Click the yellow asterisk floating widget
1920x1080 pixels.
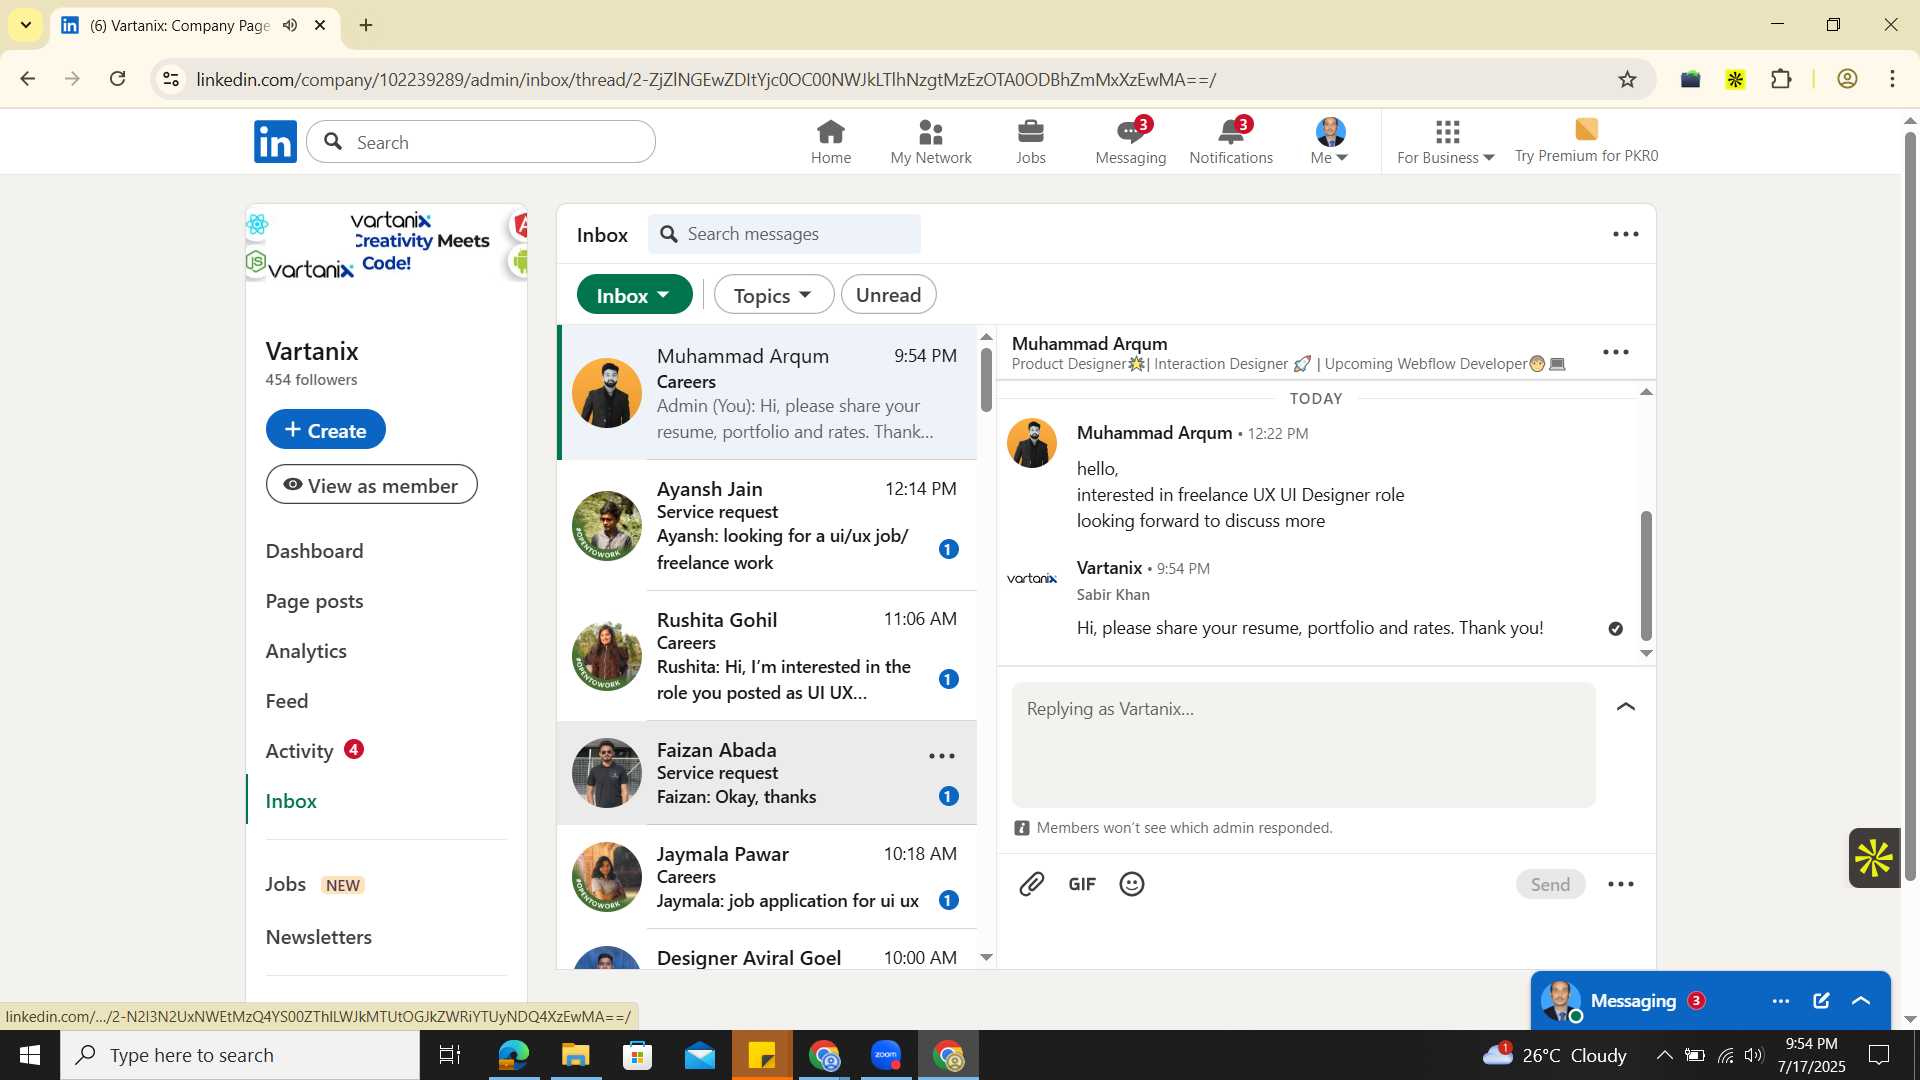1873,858
